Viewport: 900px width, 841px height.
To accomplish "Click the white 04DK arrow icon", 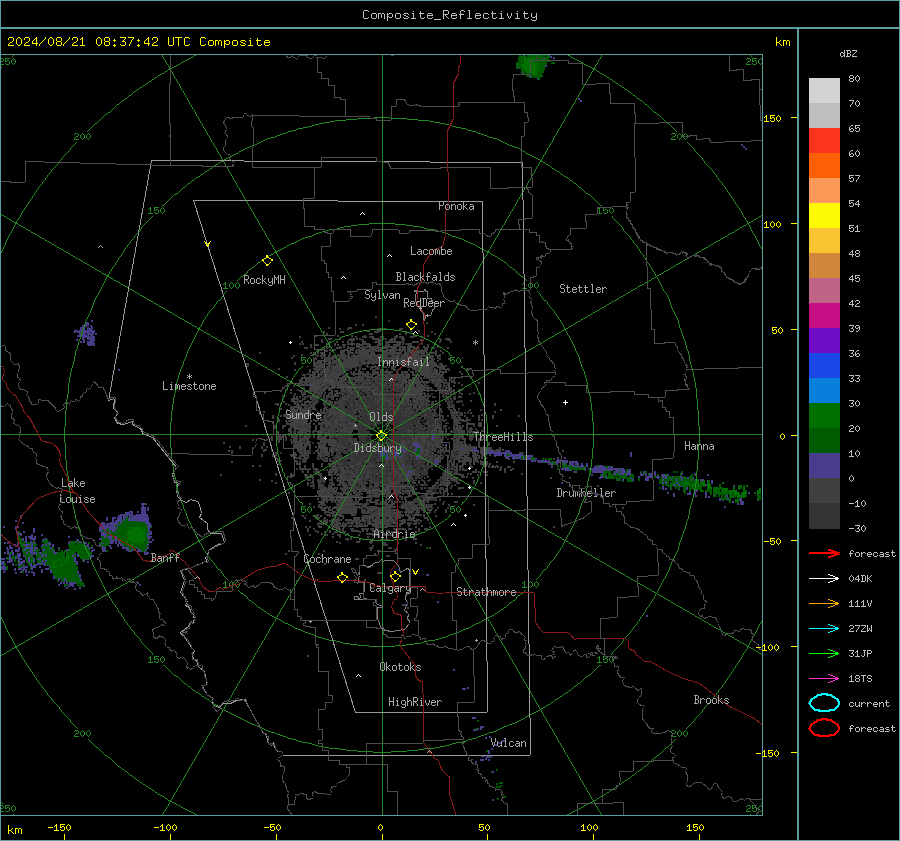I will 824,578.
